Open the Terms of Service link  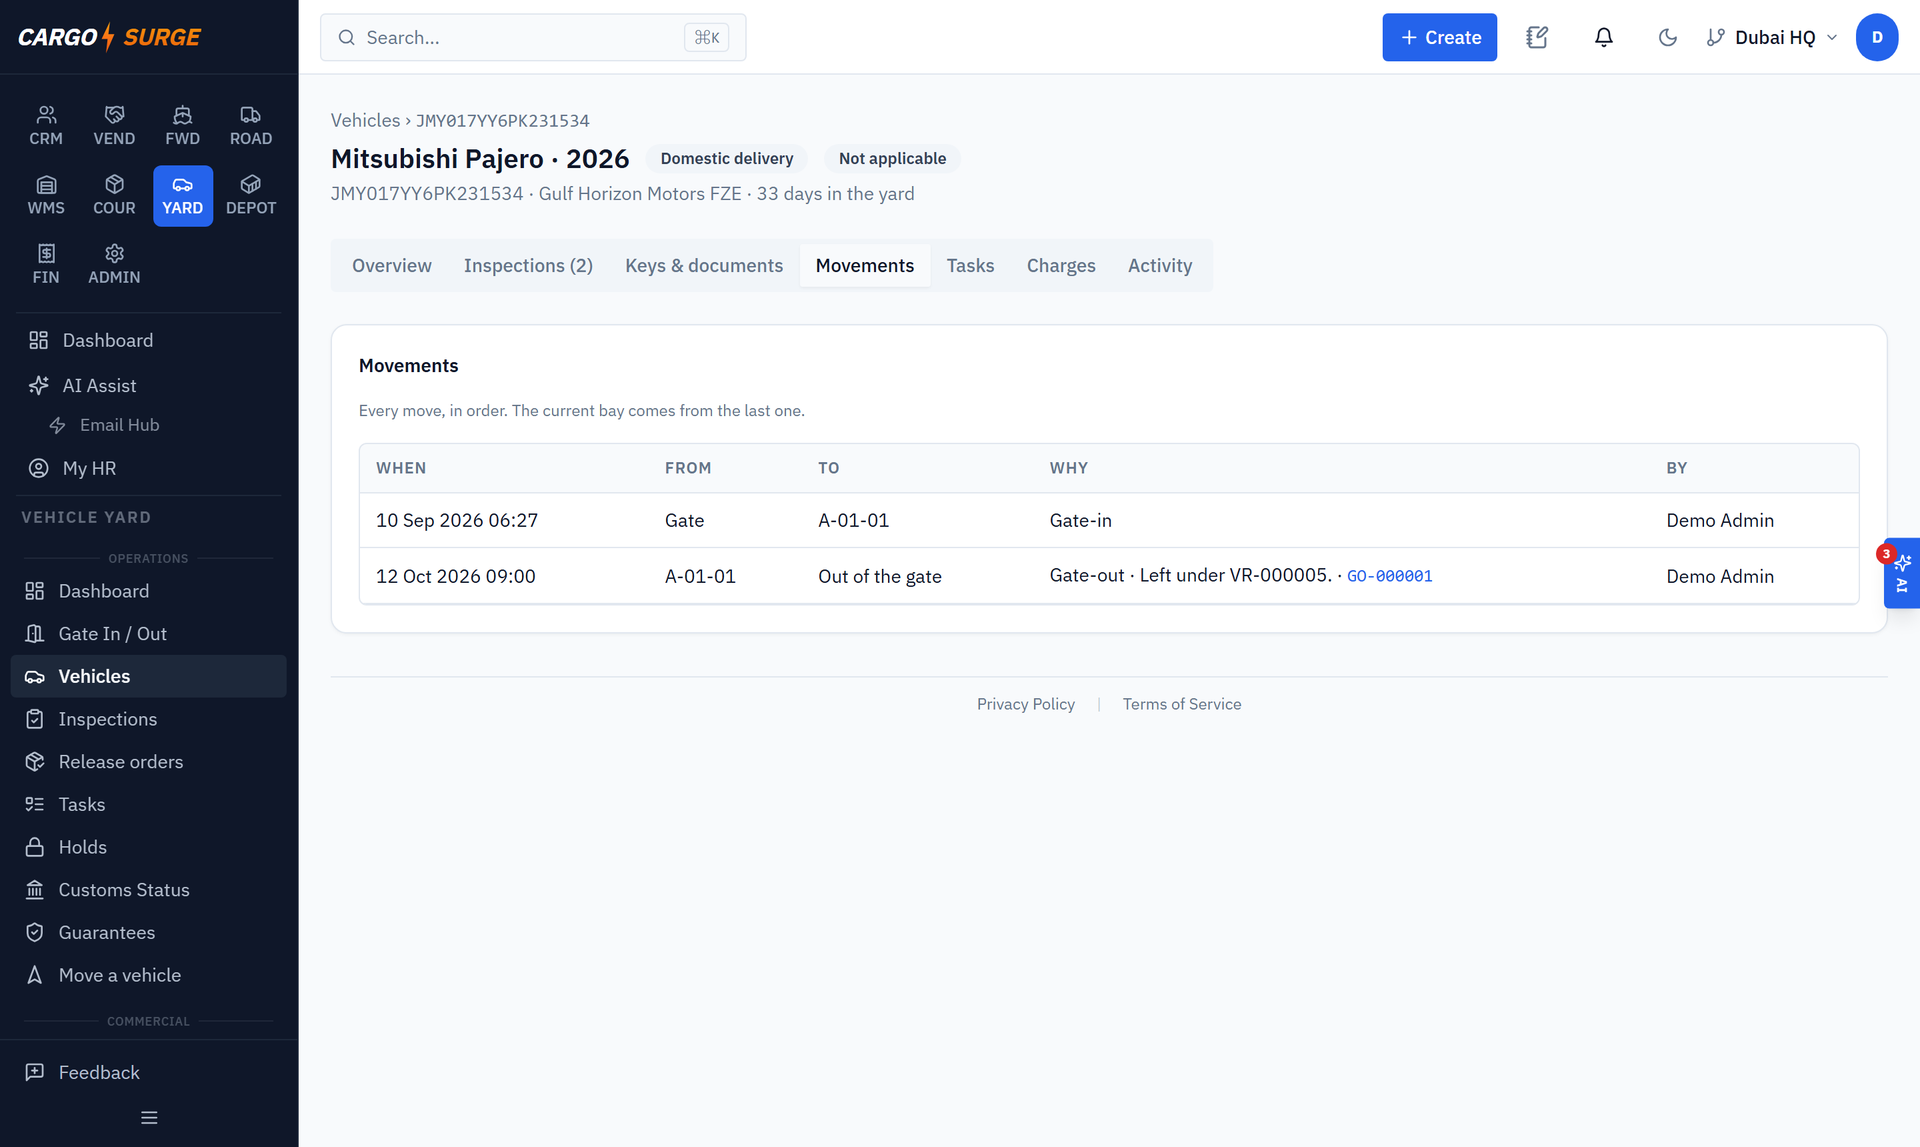[x=1182, y=704]
